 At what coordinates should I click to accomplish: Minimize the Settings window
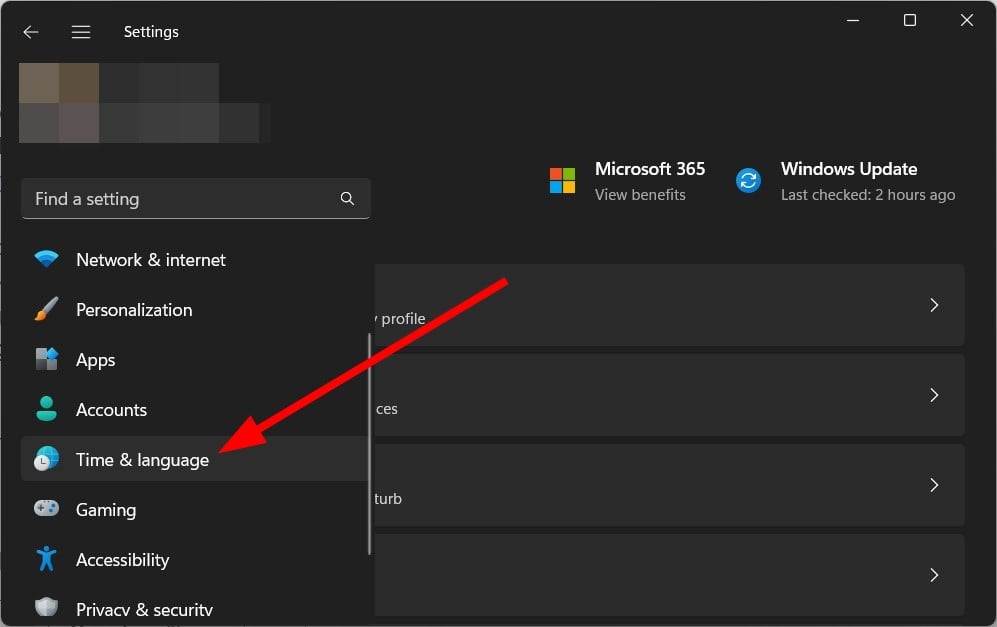[x=853, y=20]
